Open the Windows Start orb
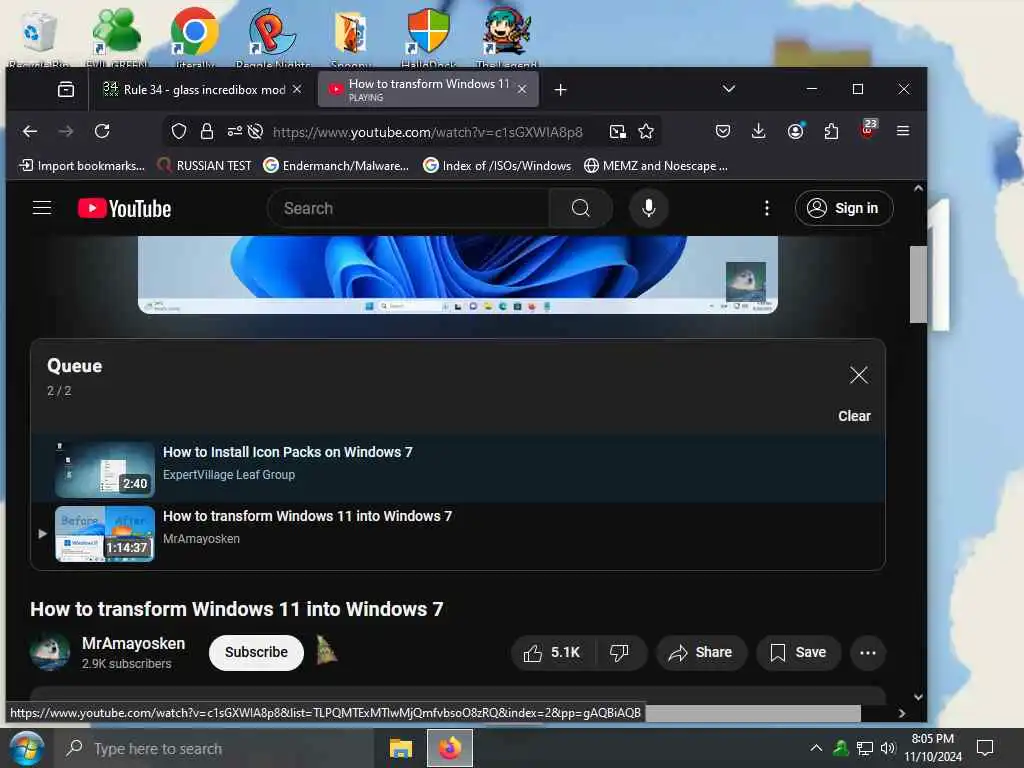The image size is (1024, 768). [x=27, y=748]
